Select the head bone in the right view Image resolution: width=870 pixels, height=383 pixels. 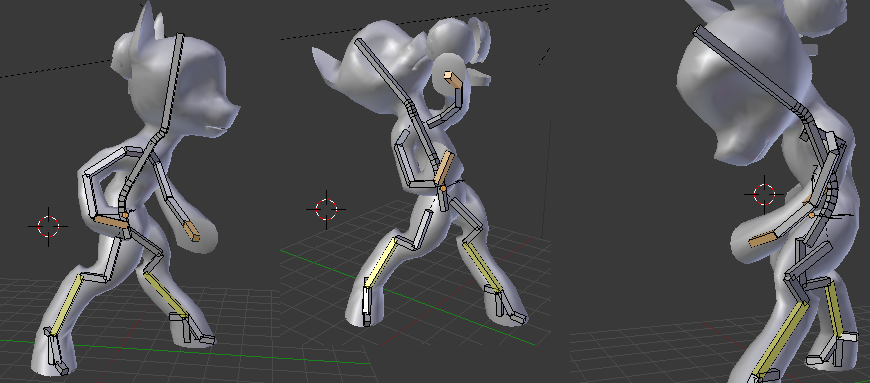tap(749, 68)
